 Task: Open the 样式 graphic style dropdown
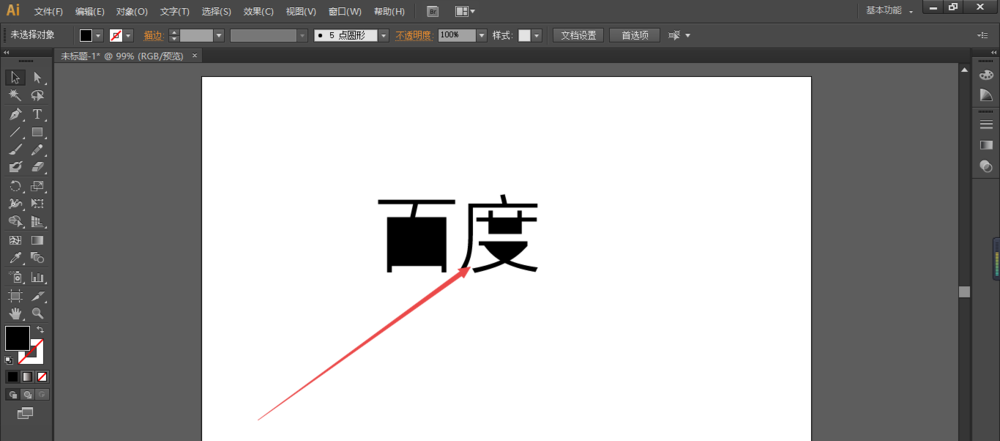coord(537,36)
